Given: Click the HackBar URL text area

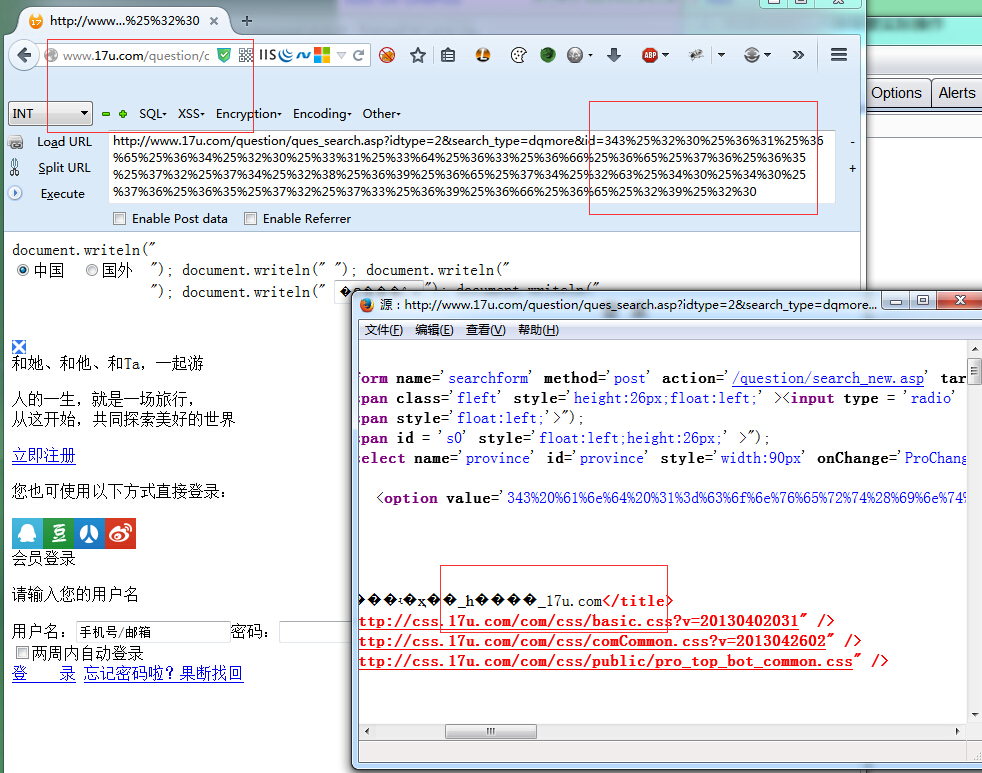Looking at the screenshot, I should 471,167.
